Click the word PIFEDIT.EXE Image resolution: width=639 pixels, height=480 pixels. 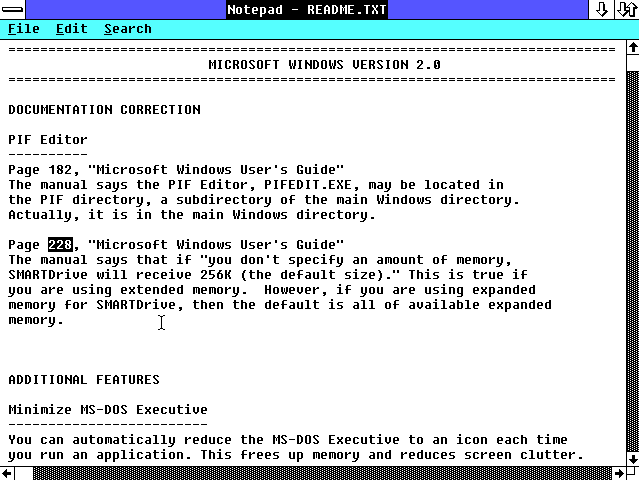tap(308, 185)
